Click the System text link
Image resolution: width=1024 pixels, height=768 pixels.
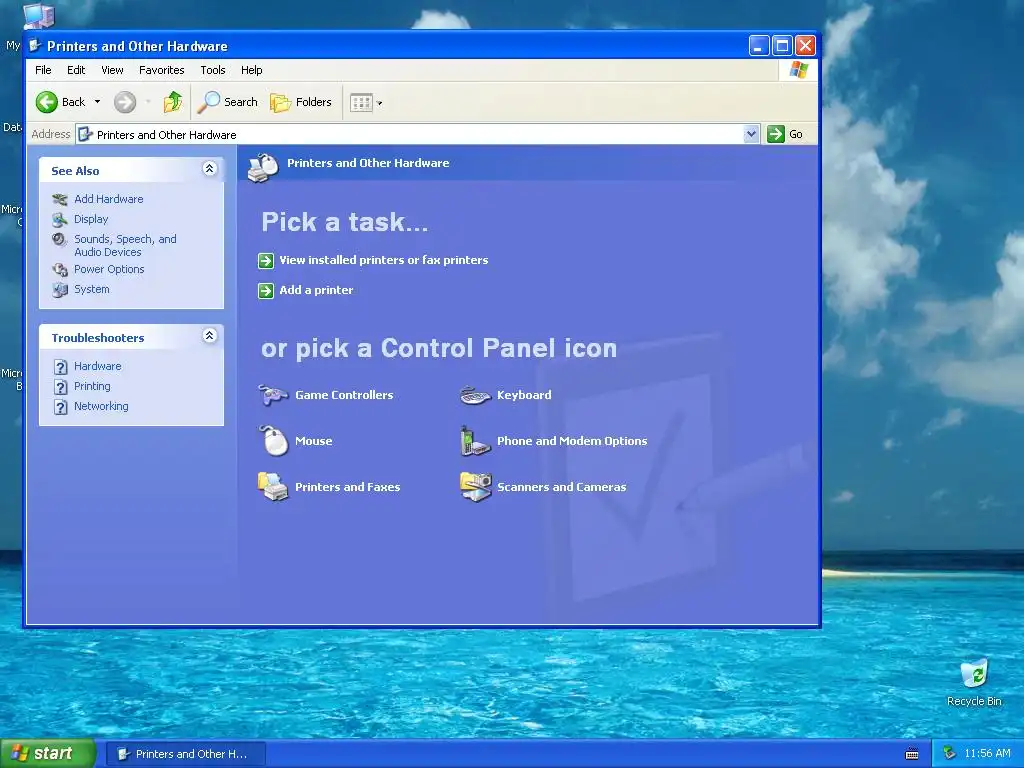91,289
